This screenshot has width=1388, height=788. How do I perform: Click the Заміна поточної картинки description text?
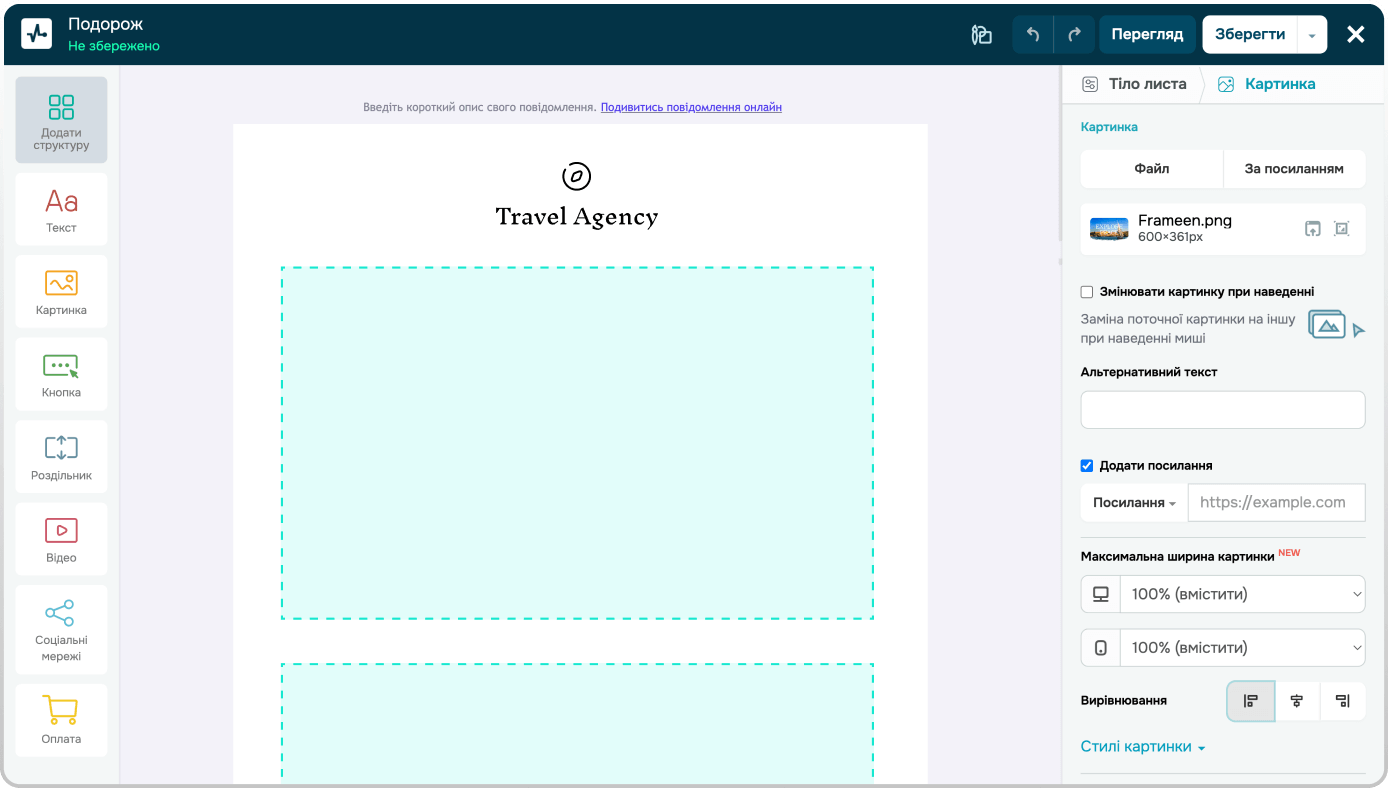click(x=1188, y=329)
